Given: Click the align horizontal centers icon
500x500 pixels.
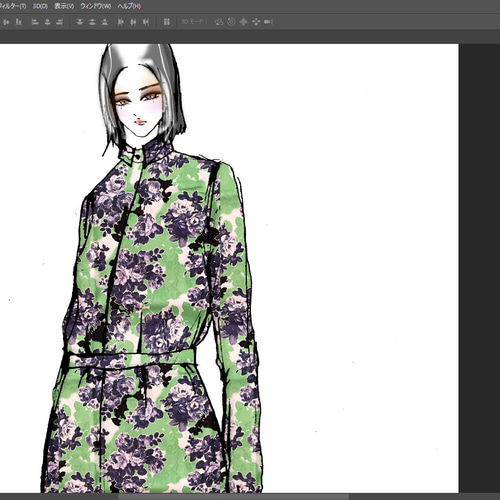Looking at the screenshot, I should tap(47, 22).
